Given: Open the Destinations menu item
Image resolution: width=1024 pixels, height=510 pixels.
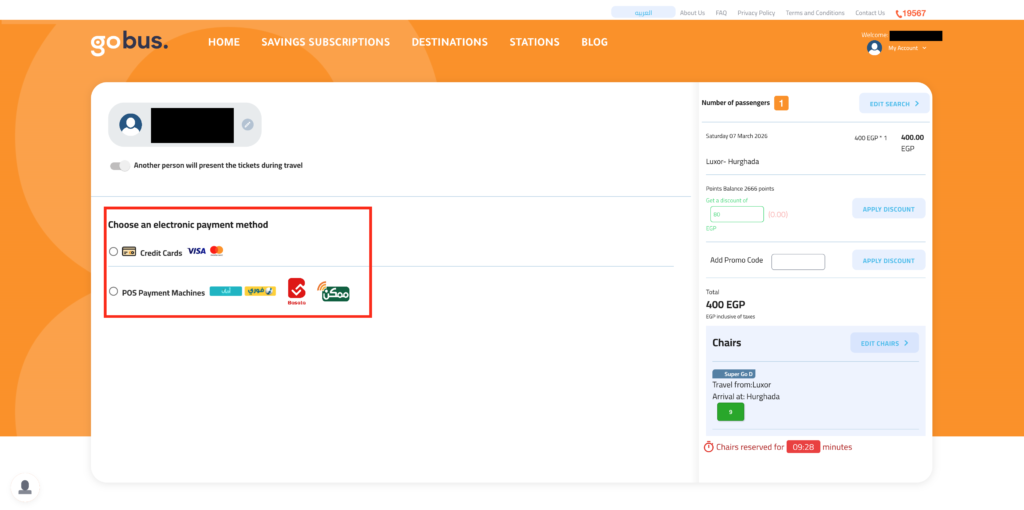Looking at the screenshot, I should coord(449,42).
